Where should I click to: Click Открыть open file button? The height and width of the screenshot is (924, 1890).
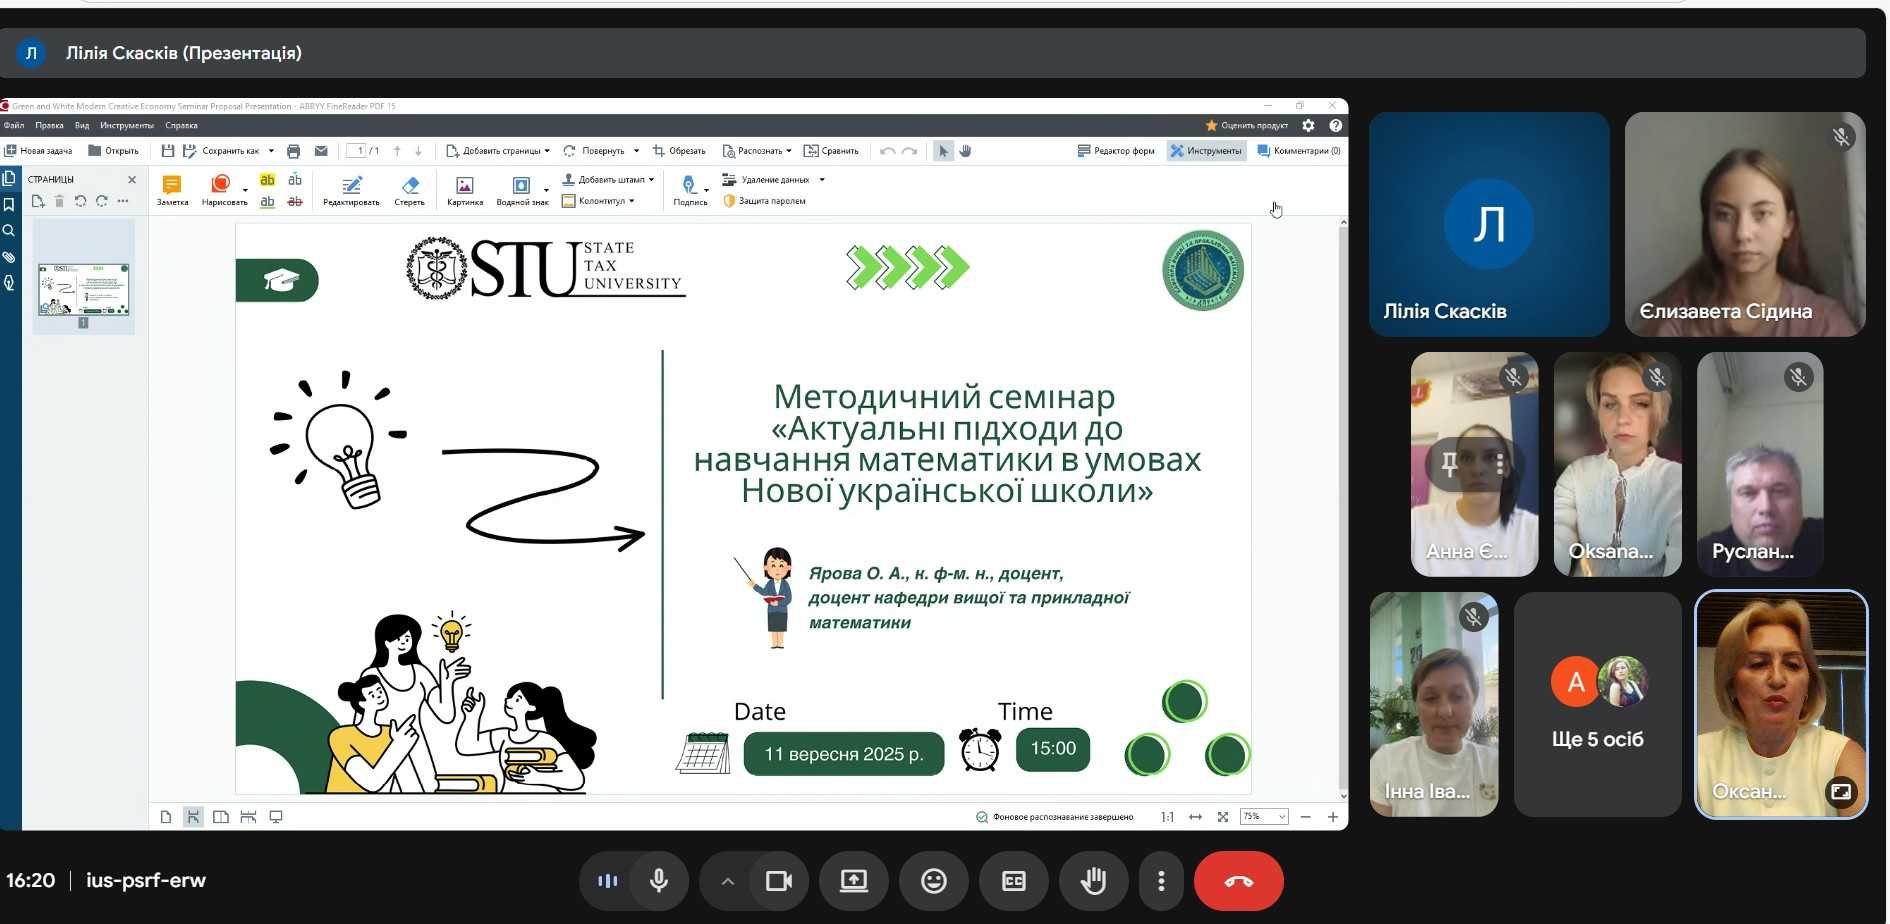click(x=113, y=151)
